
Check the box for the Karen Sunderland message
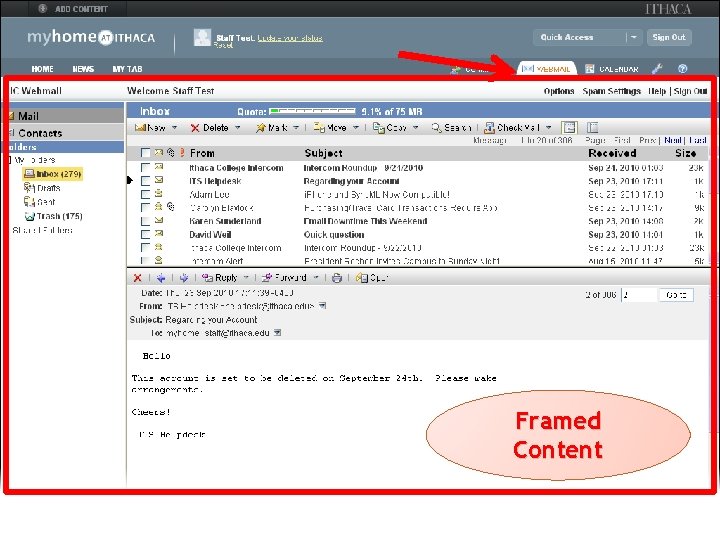tap(146, 221)
